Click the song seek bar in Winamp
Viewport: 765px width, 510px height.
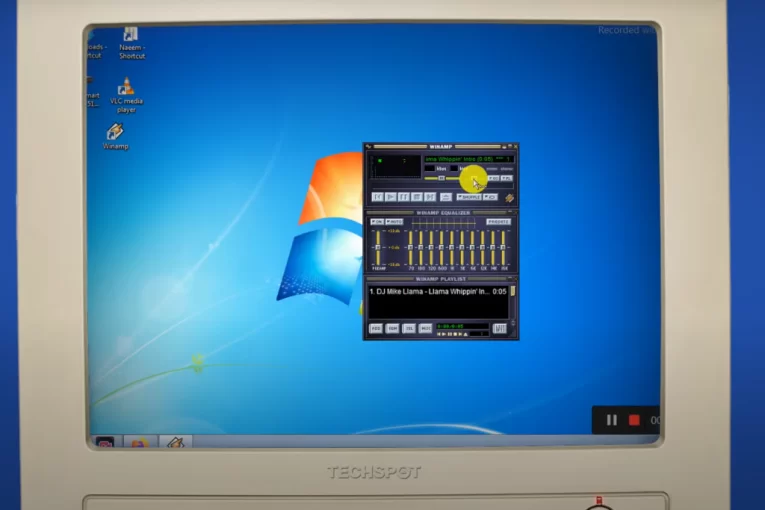click(442, 187)
